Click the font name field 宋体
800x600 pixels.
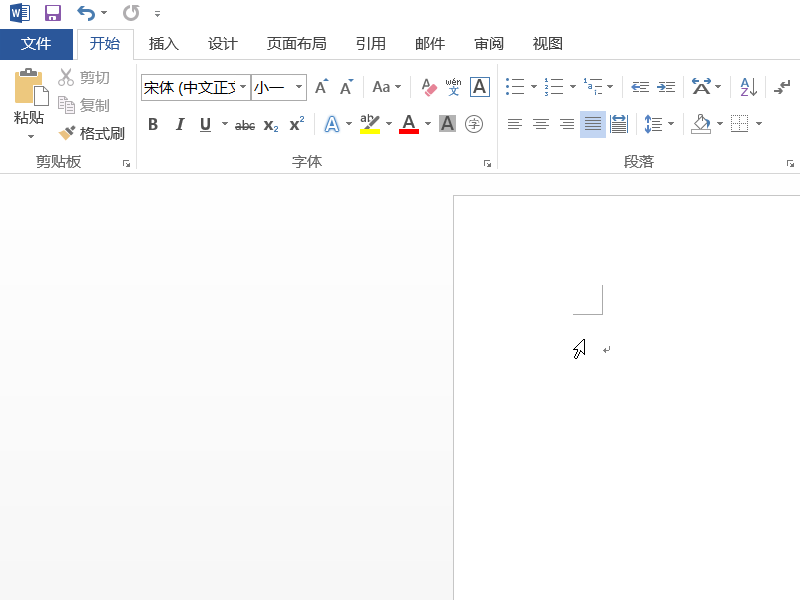coord(189,87)
